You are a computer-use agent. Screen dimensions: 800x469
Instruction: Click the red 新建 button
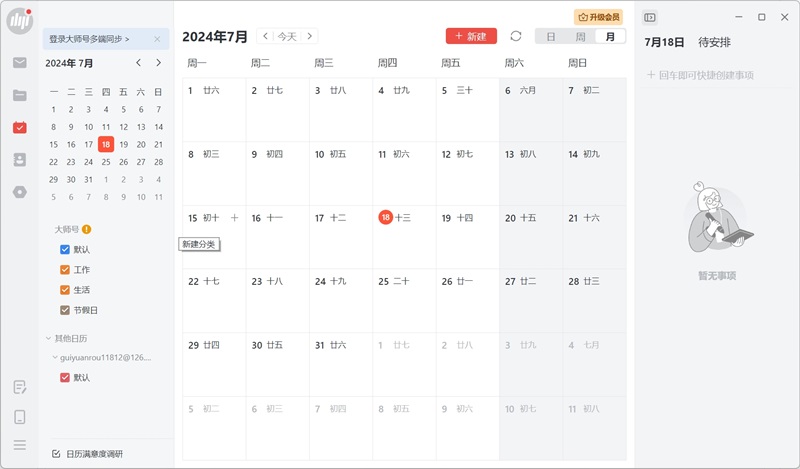point(471,36)
